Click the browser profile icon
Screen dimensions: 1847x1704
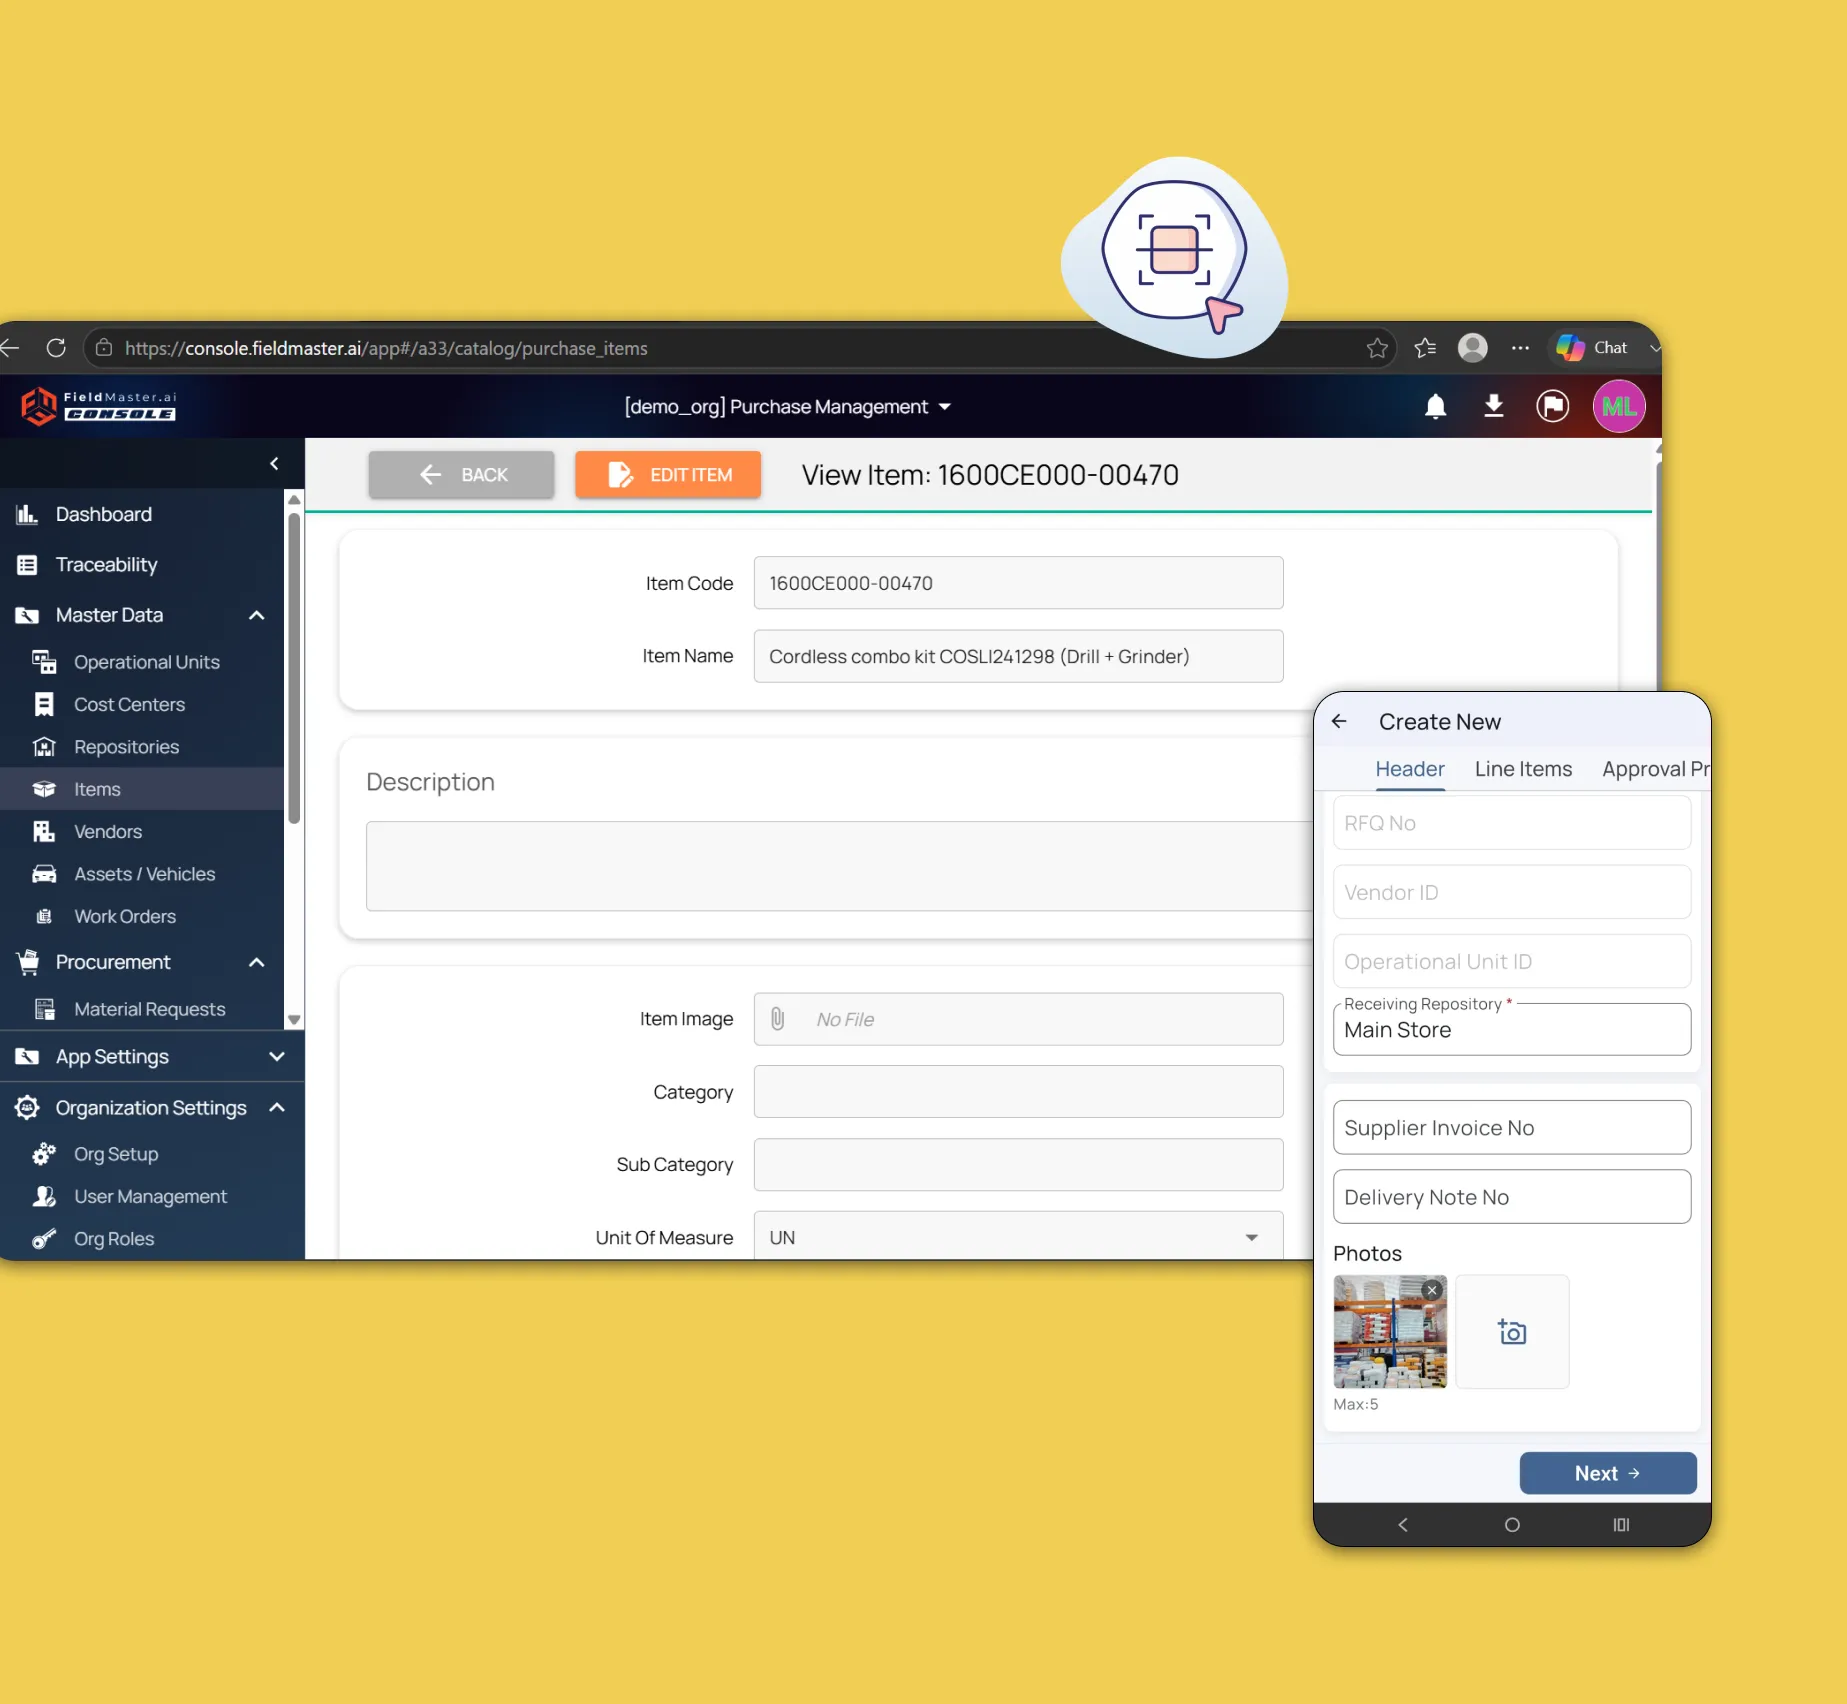(1472, 348)
